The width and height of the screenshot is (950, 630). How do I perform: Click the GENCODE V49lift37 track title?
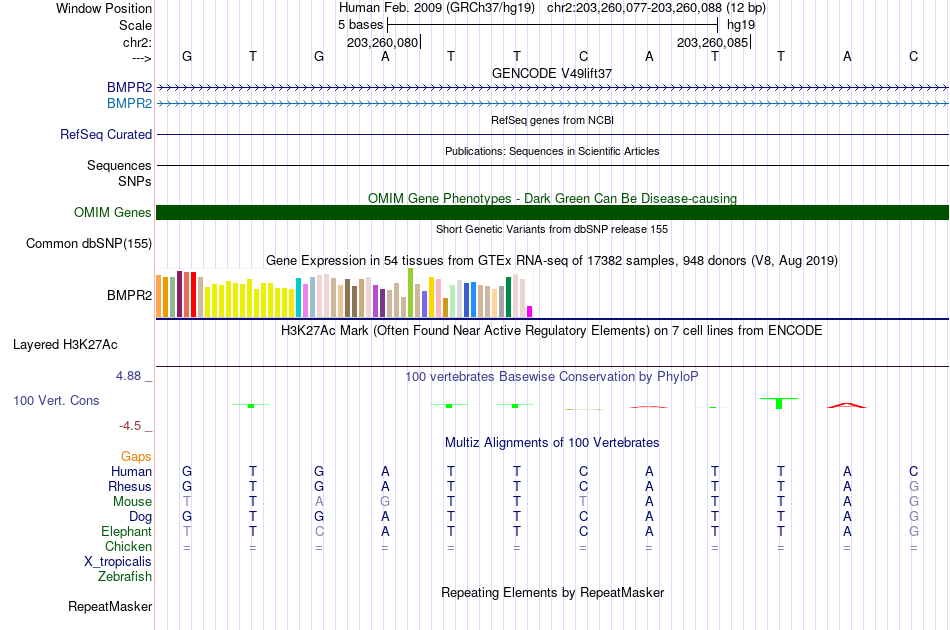coord(552,73)
